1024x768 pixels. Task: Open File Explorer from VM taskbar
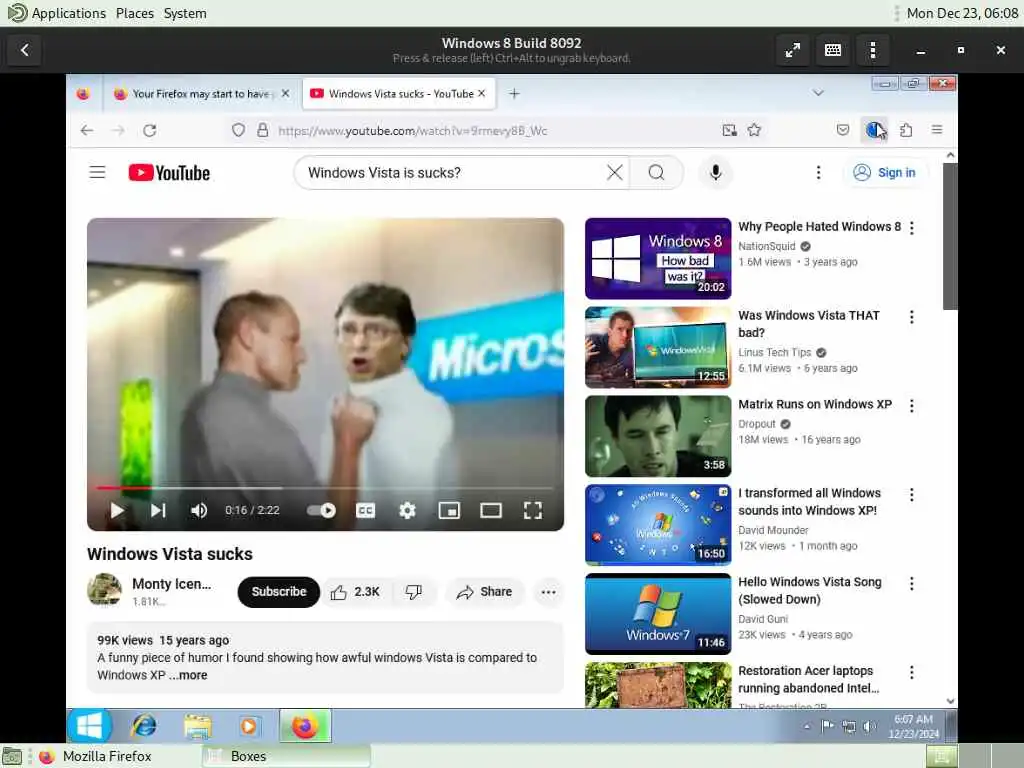[197, 726]
